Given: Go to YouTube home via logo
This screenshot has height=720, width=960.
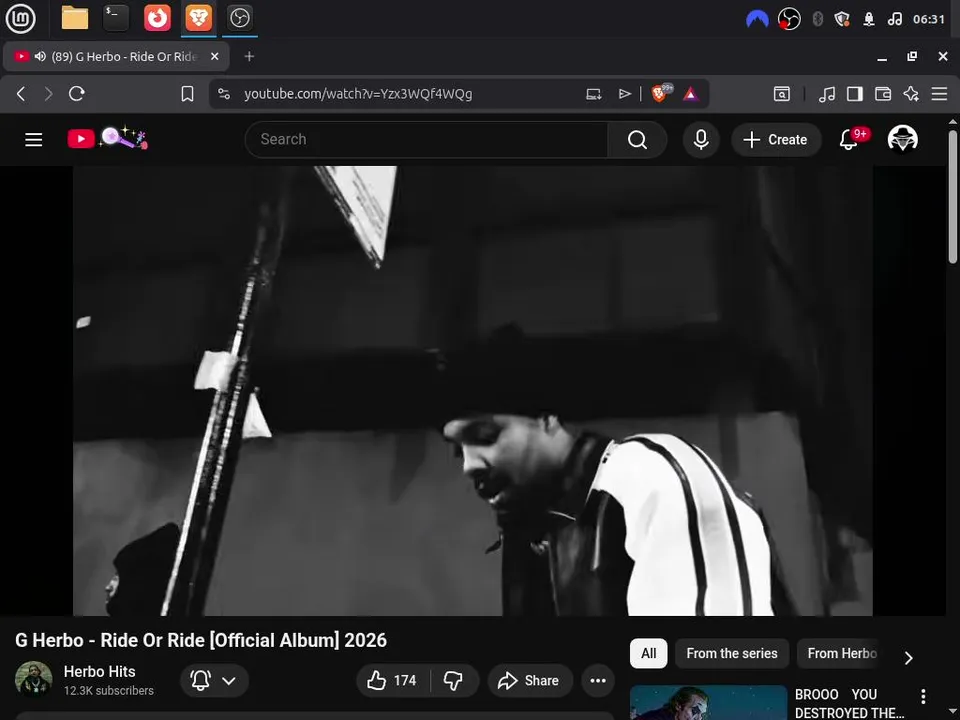Looking at the screenshot, I should [x=107, y=138].
